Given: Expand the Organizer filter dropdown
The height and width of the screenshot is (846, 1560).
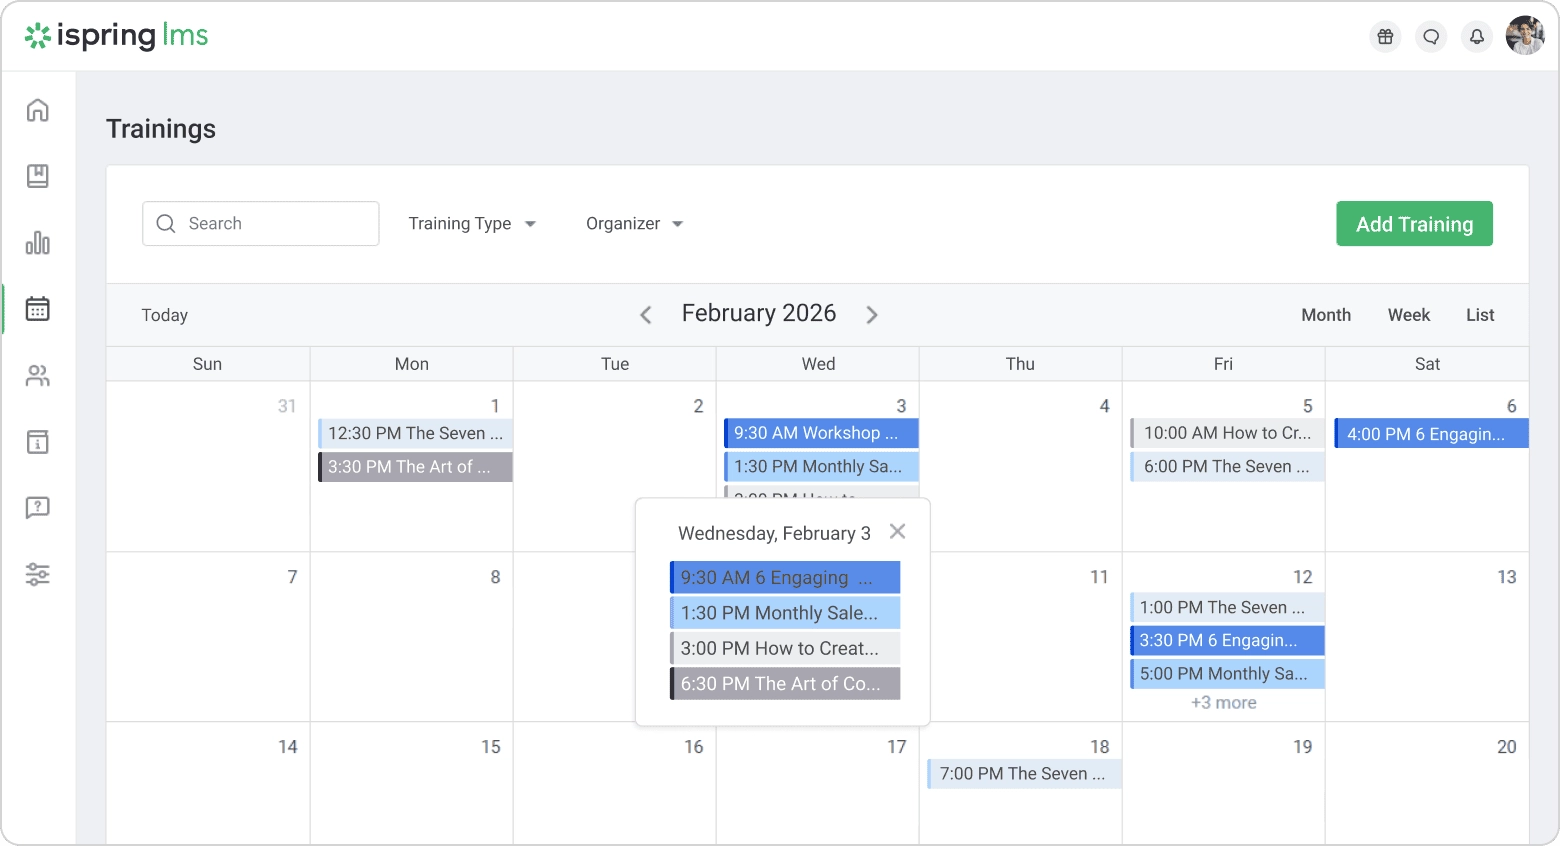Looking at the screenshot, I should tap(634, 224).
